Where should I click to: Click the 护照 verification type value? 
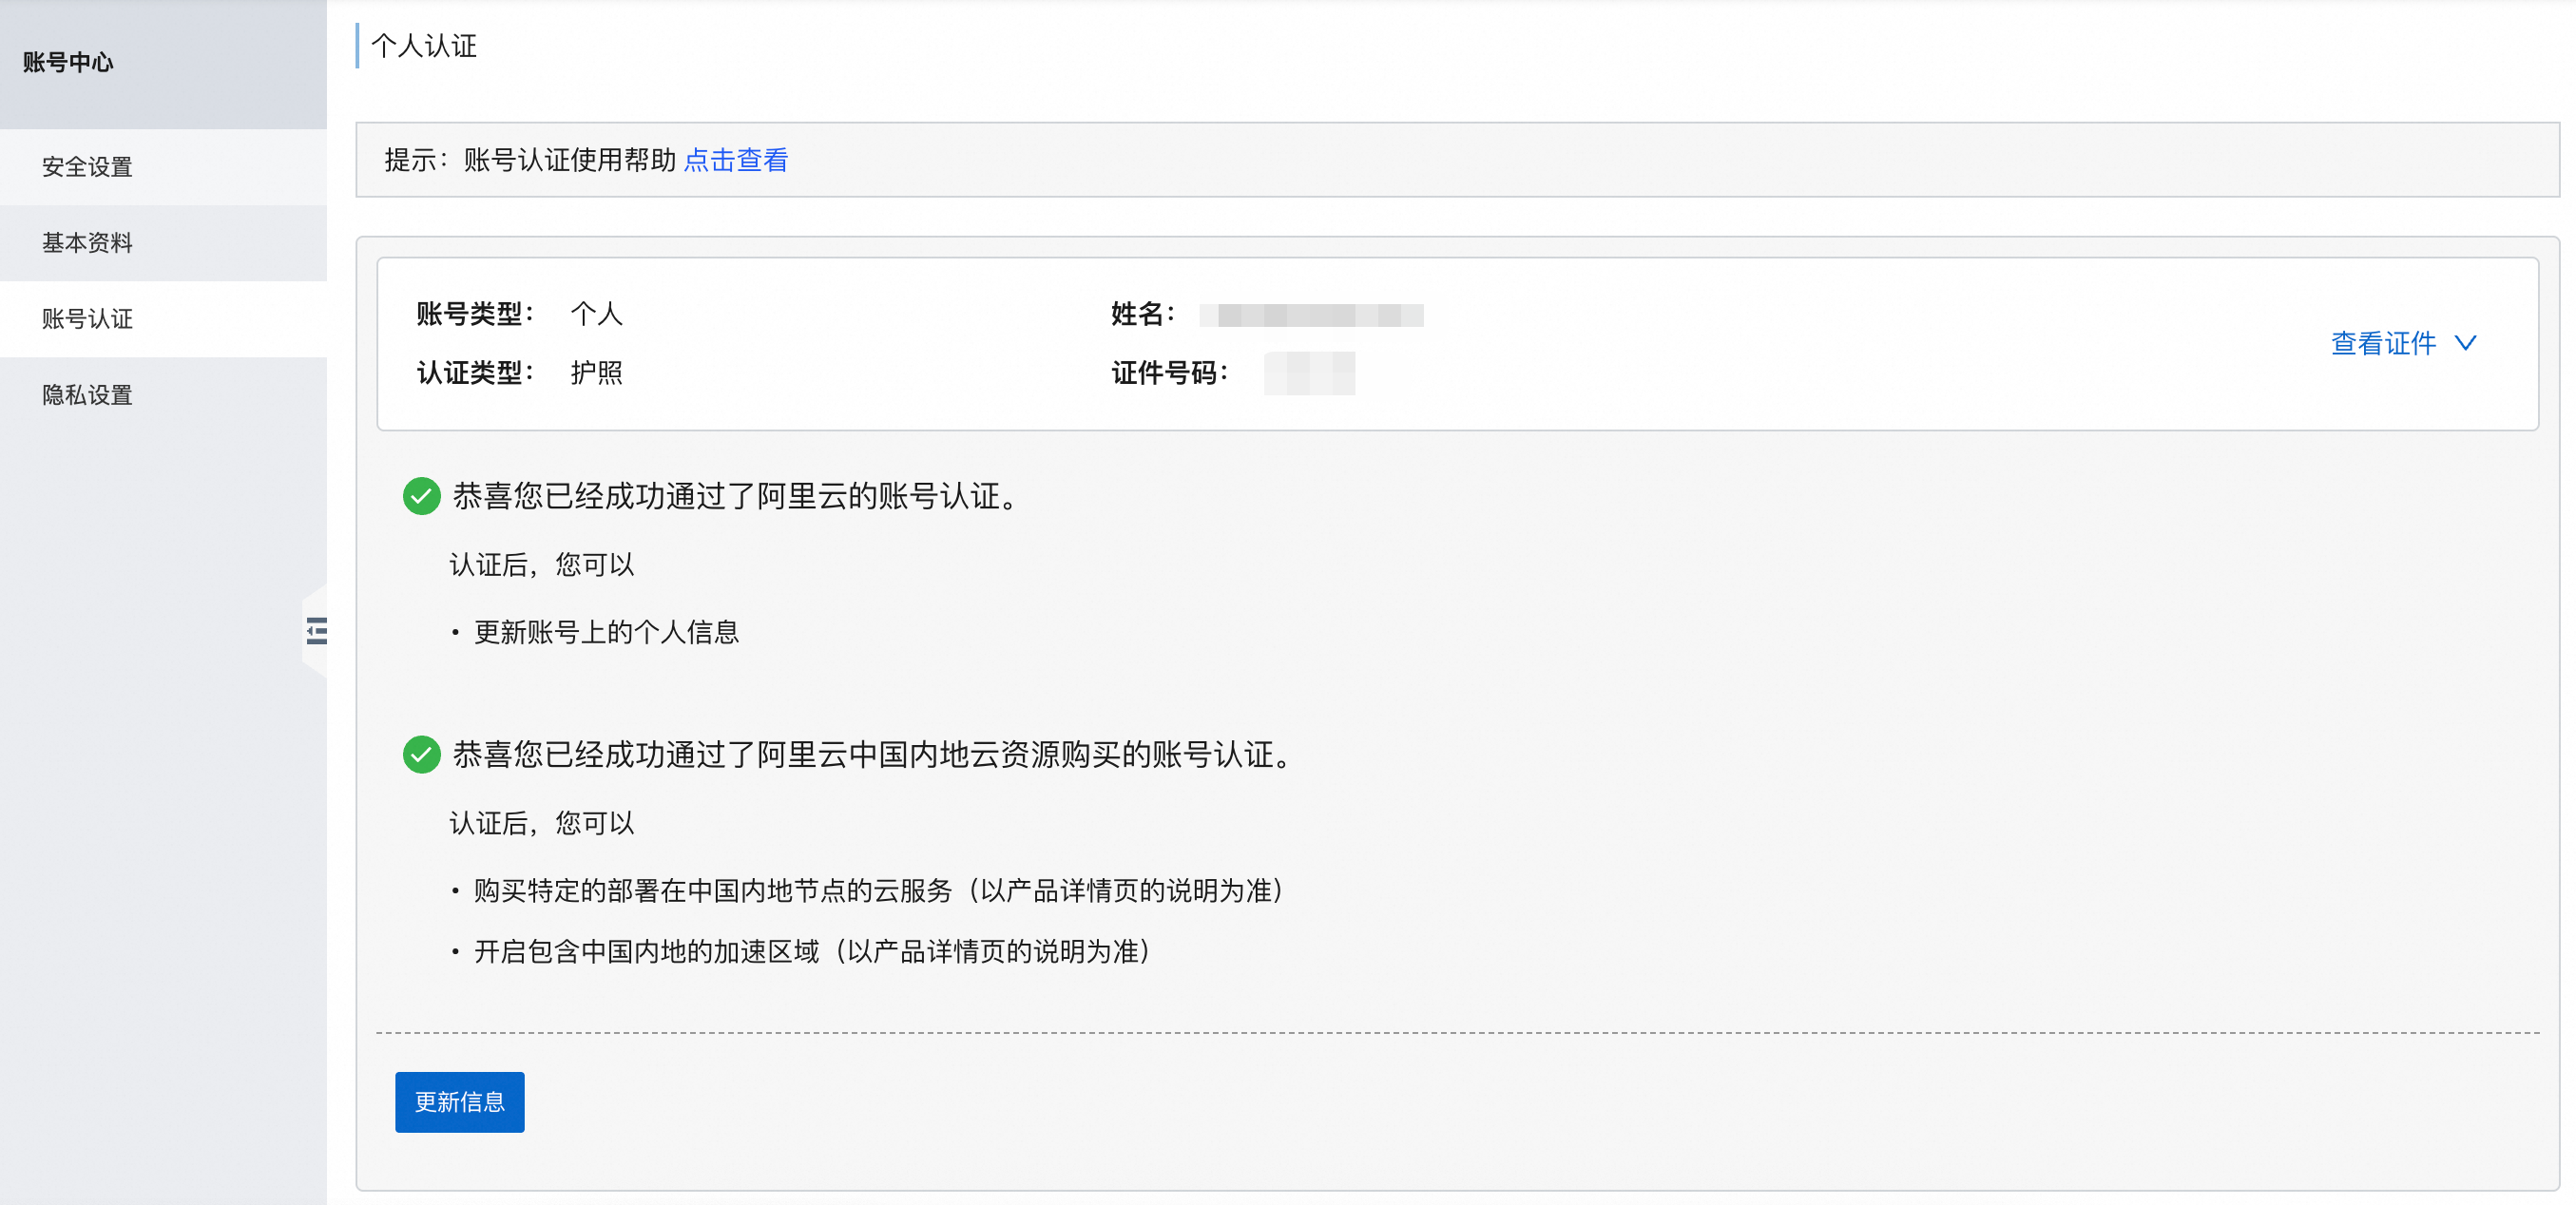pos(596,373)
